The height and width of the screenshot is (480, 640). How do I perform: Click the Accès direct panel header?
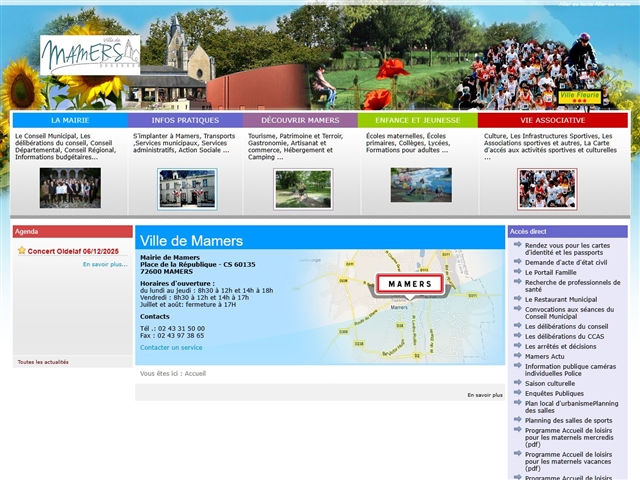(x=568, y=231)
